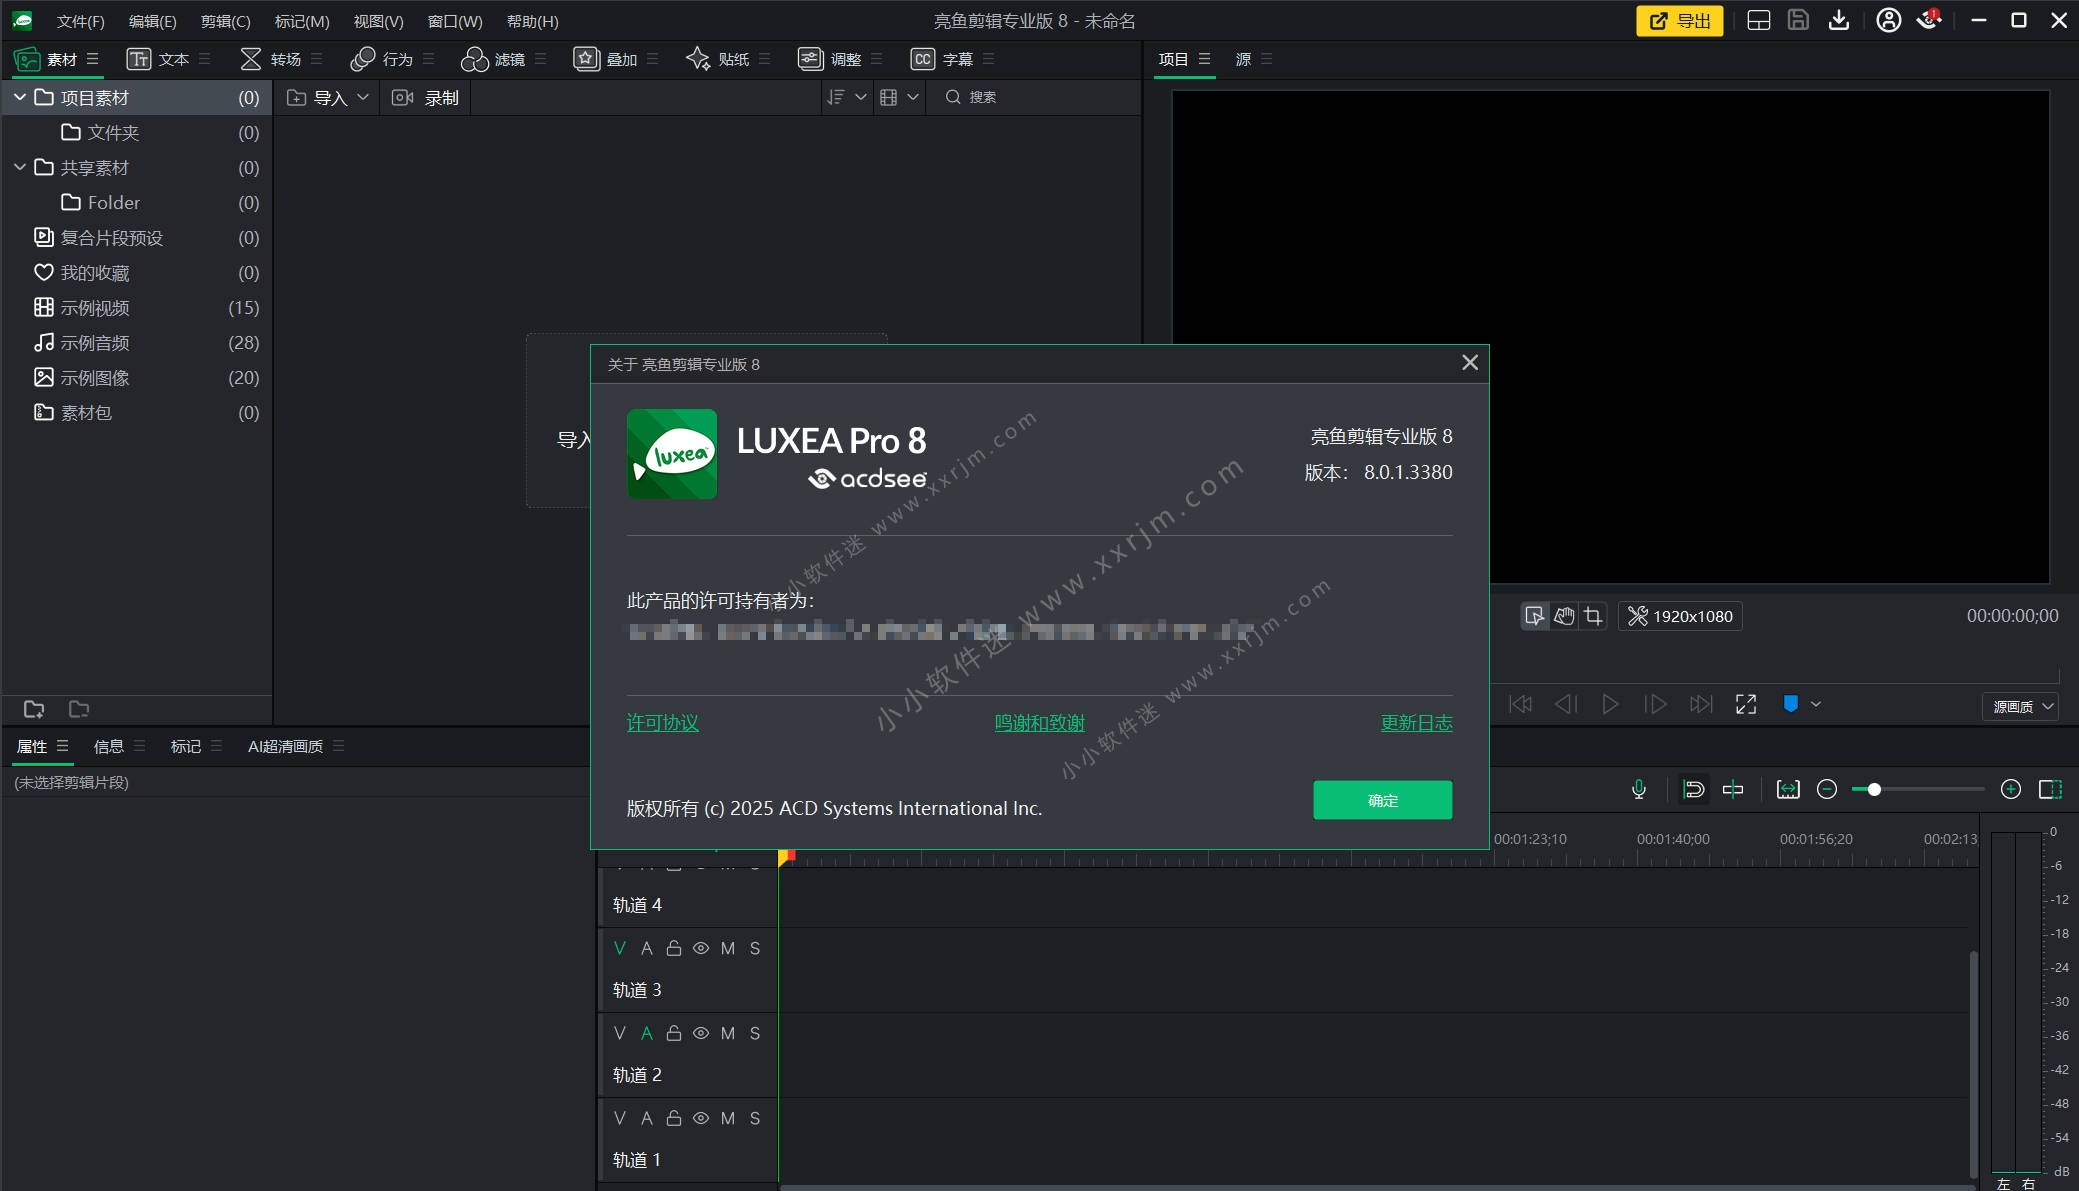Click the green 确定 OK button
The width and height of the screenshot is (2079, 1191).
(1382, 800)
